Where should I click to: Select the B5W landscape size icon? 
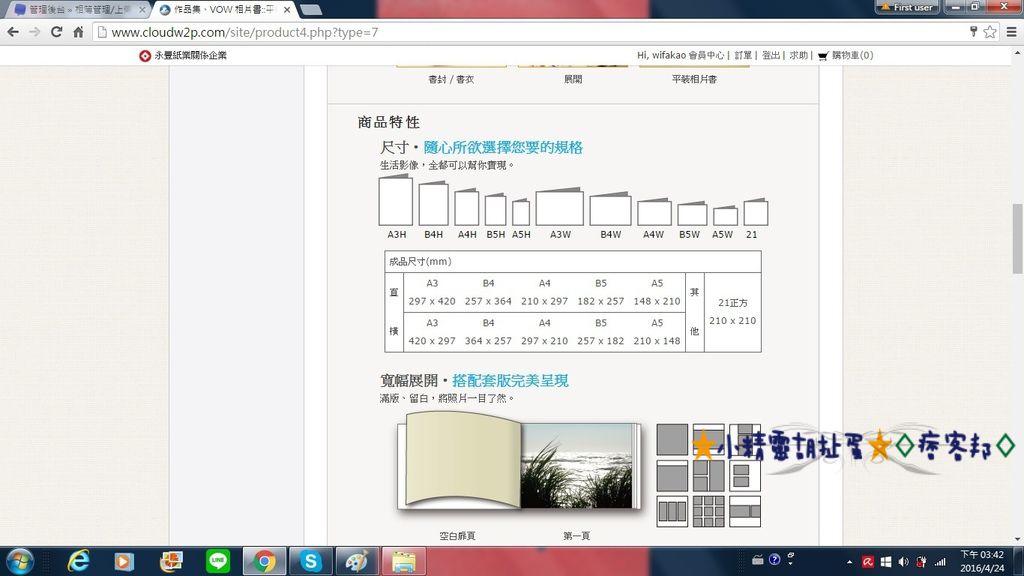(x=692, y=214)
